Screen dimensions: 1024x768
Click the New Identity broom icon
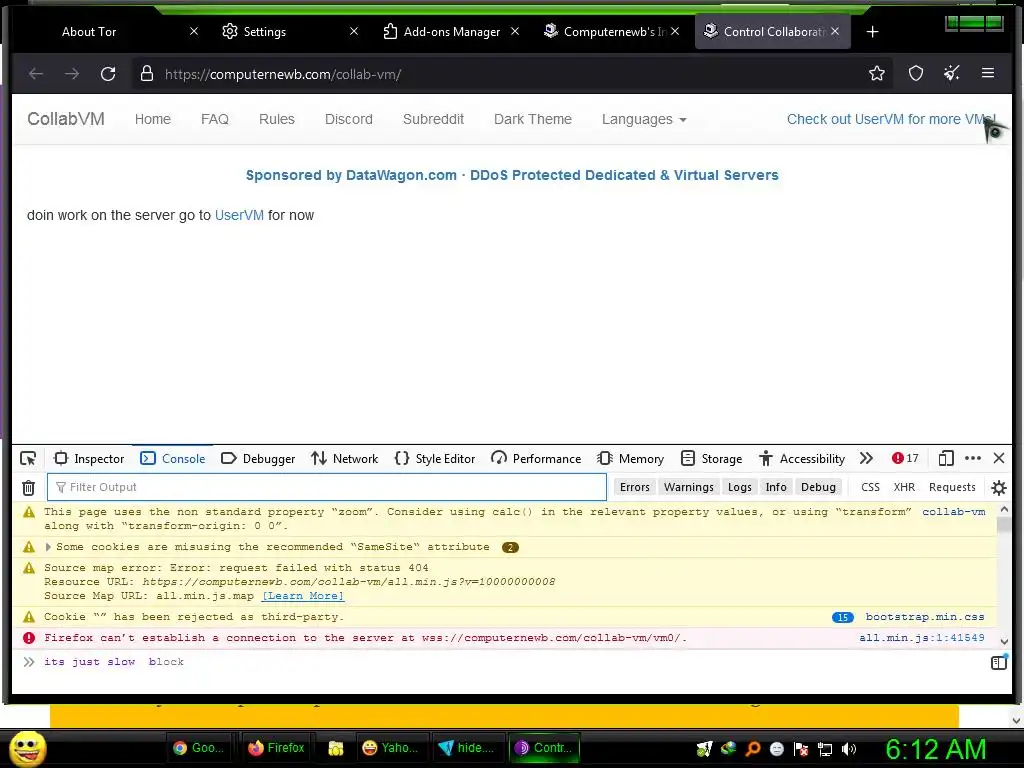point(952,73)
